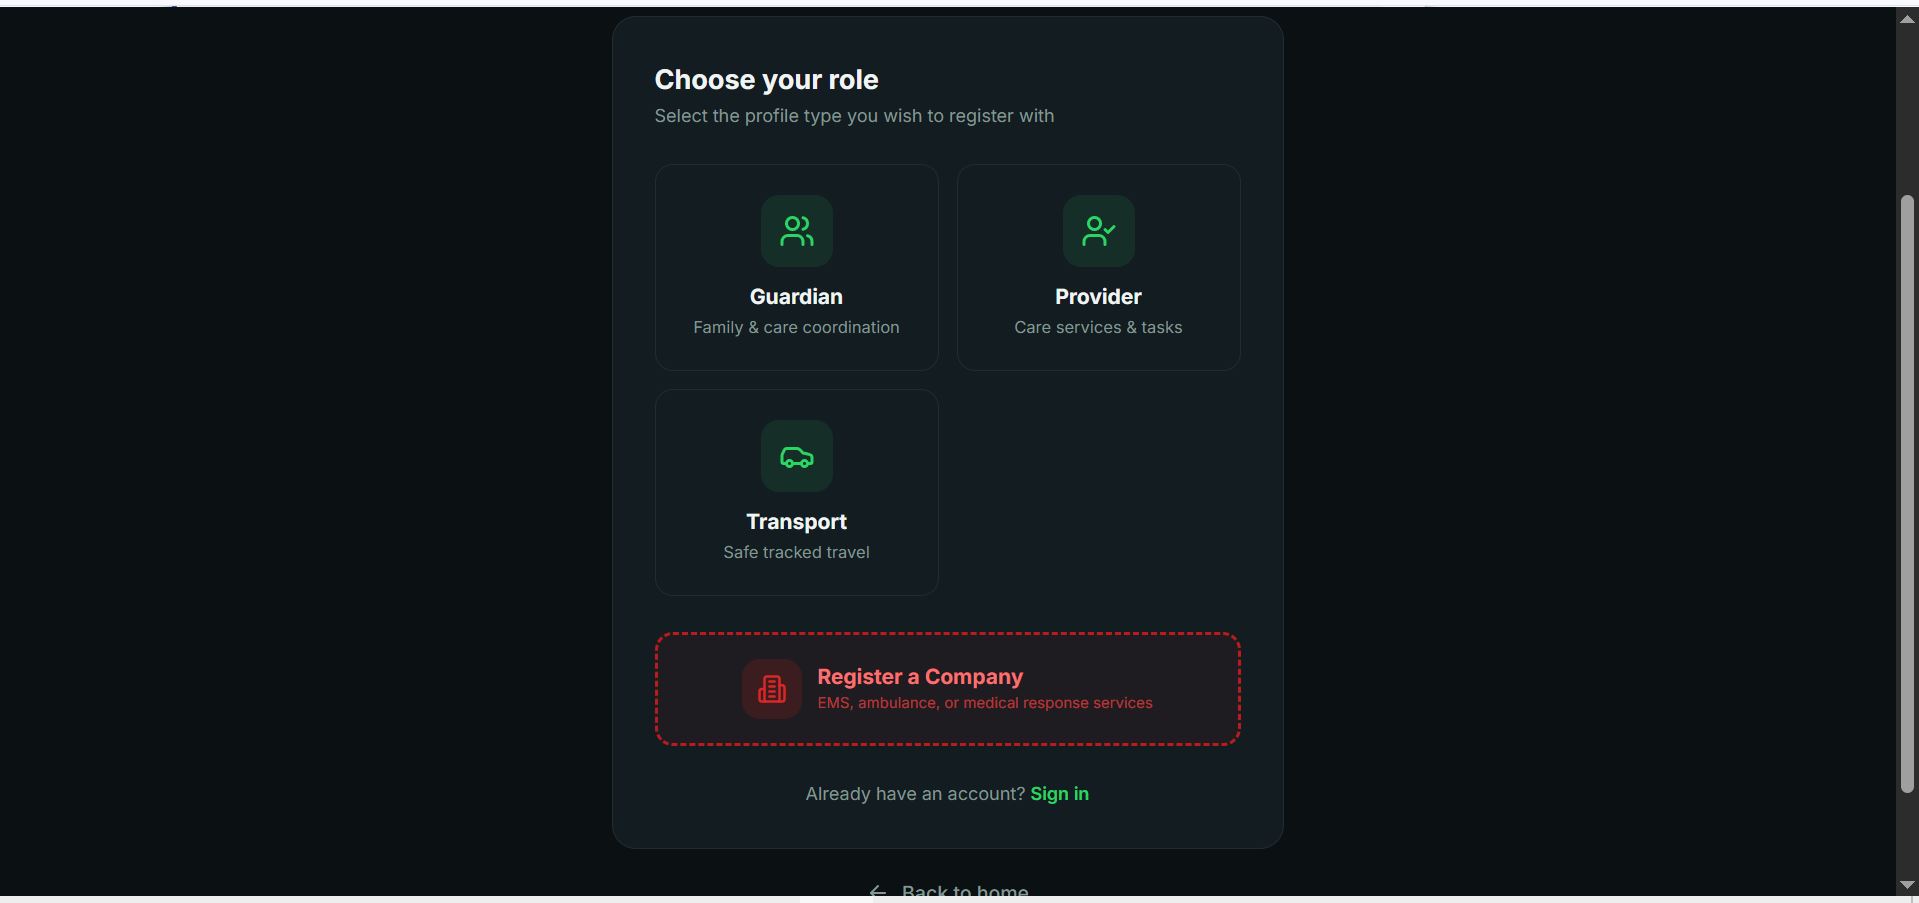Pick the Provider role title
This screenshot has width=1919, height=903.
tap(1098, 297)
